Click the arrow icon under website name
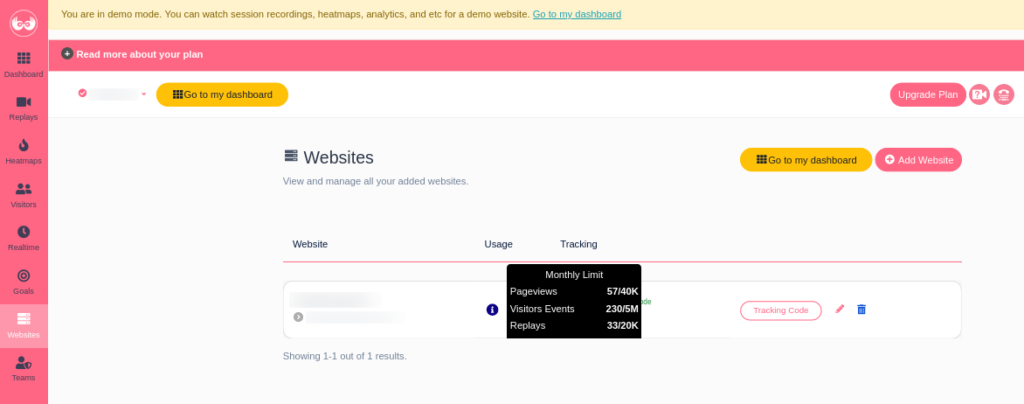Screen dimensions: 1024x404 pos(298,317)
